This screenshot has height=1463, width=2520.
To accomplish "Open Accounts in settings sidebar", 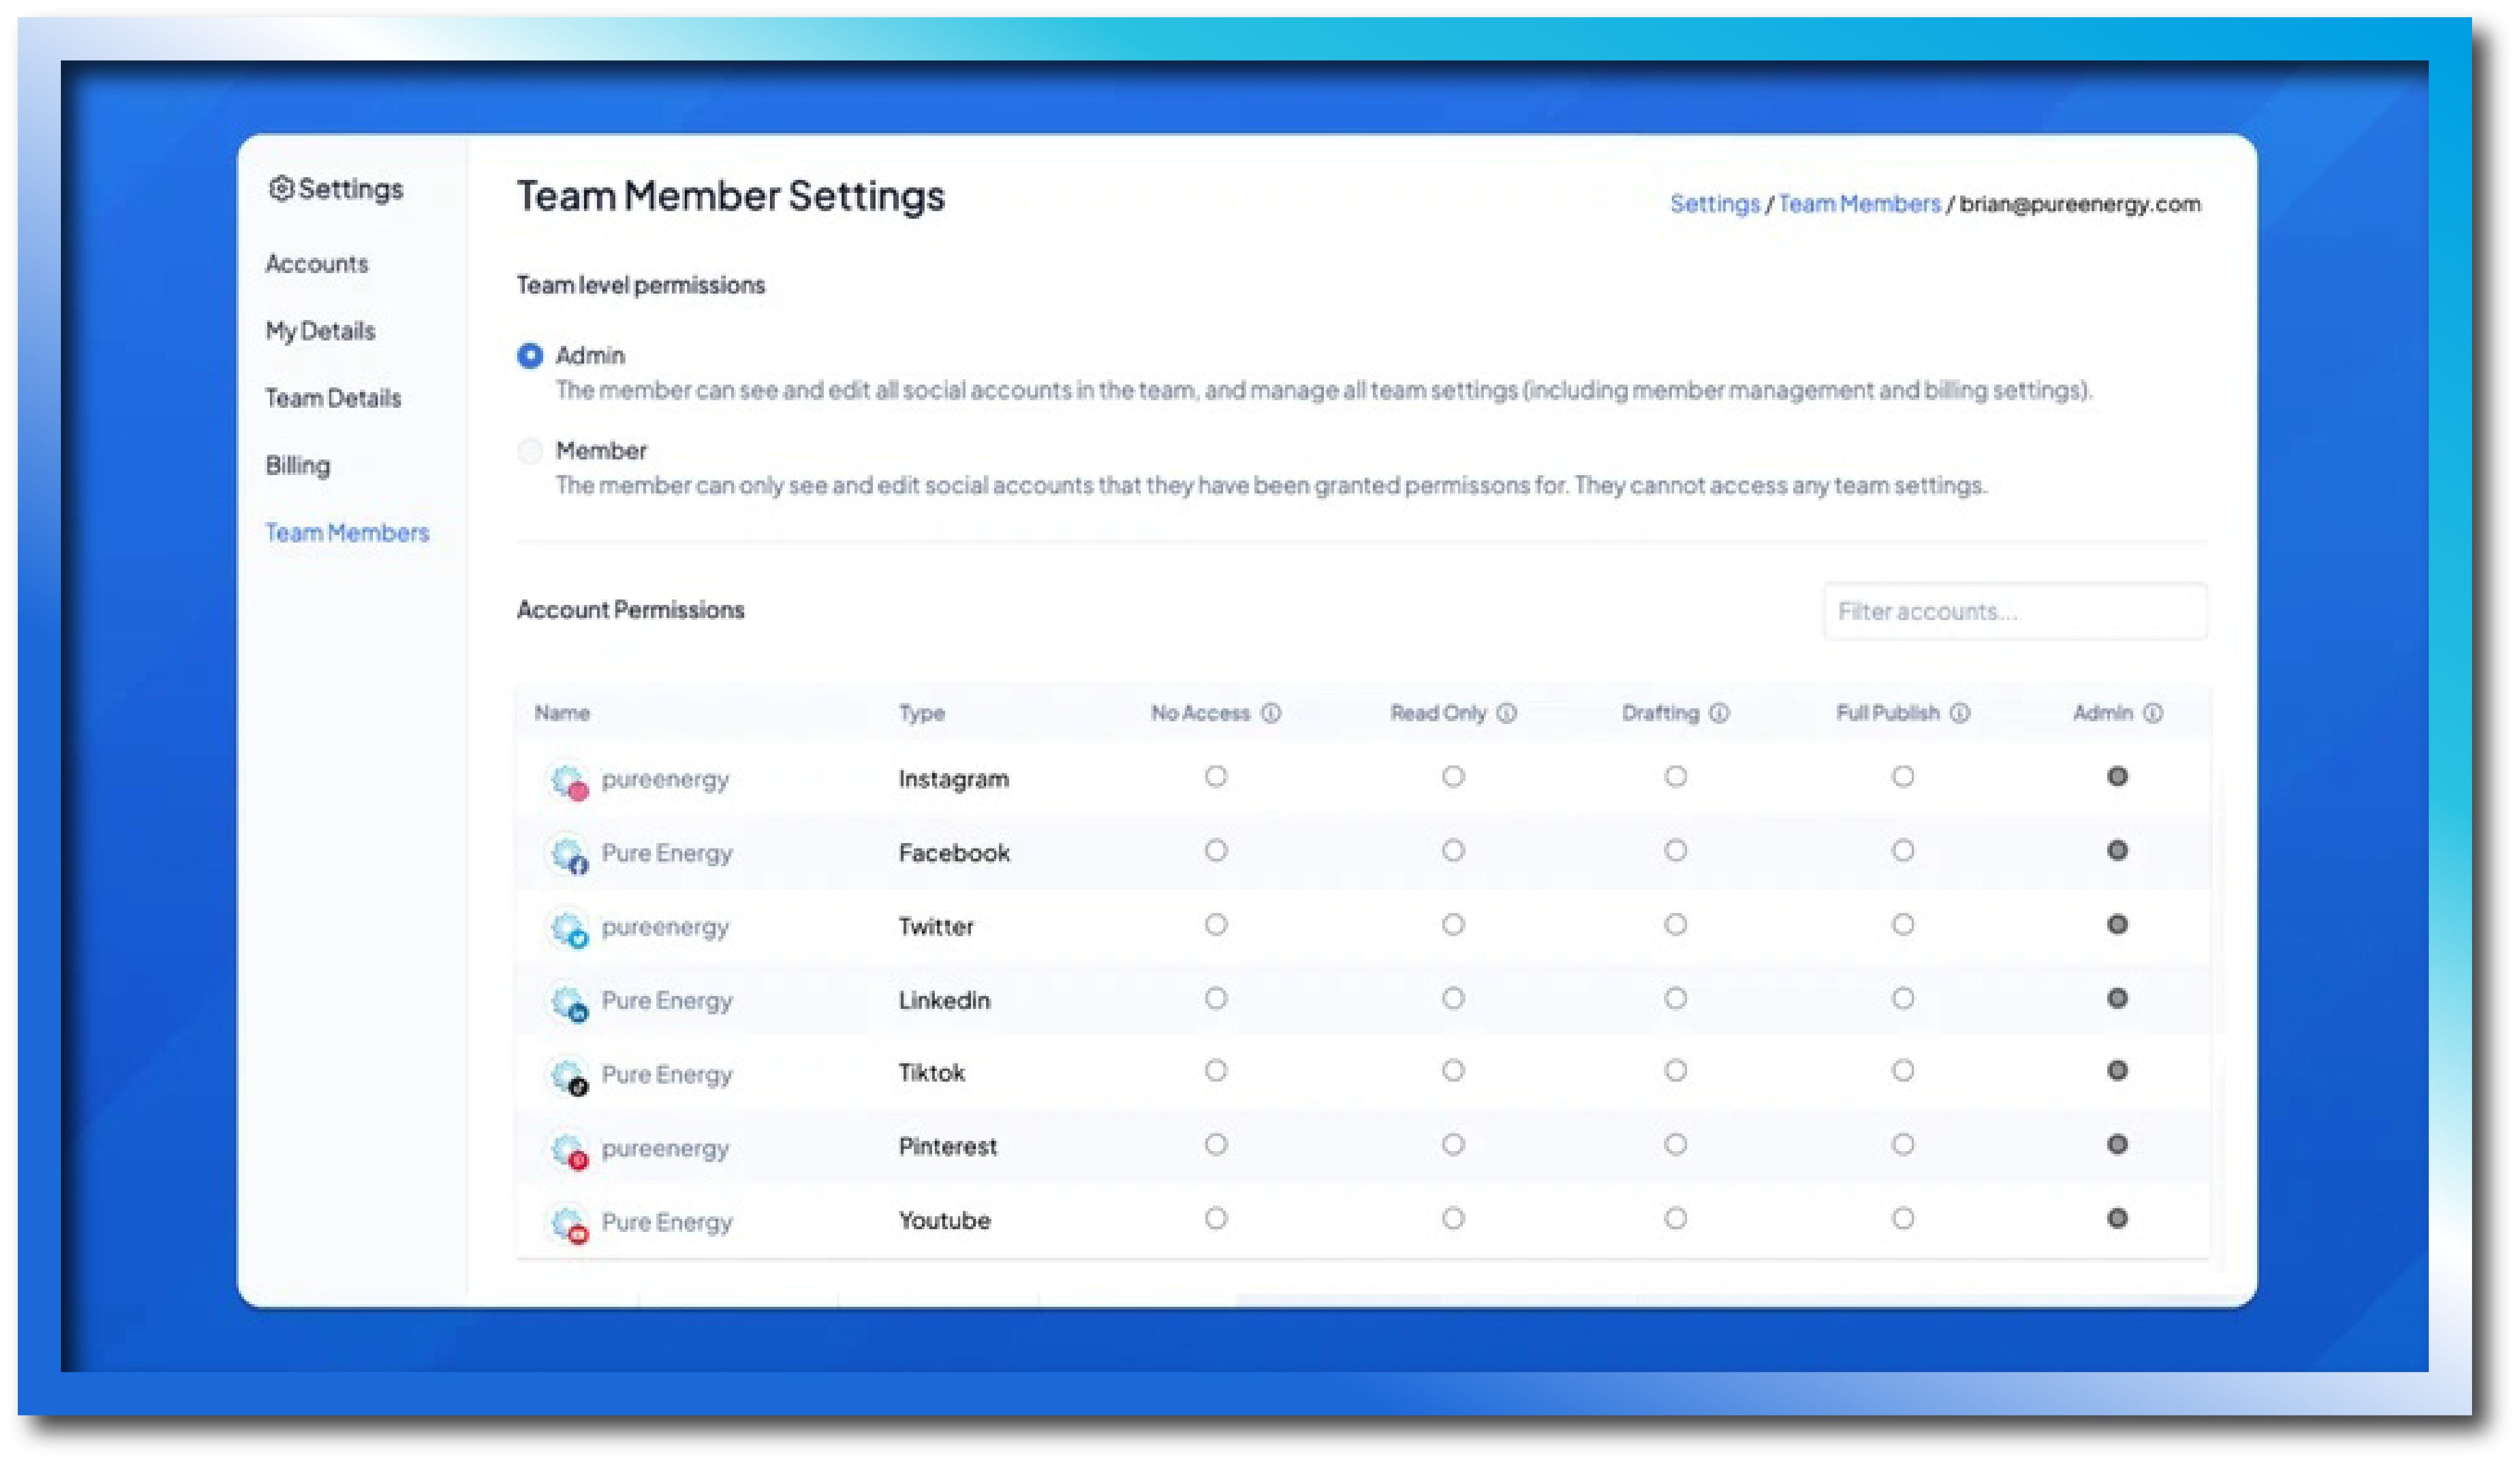I will (316, 264).
